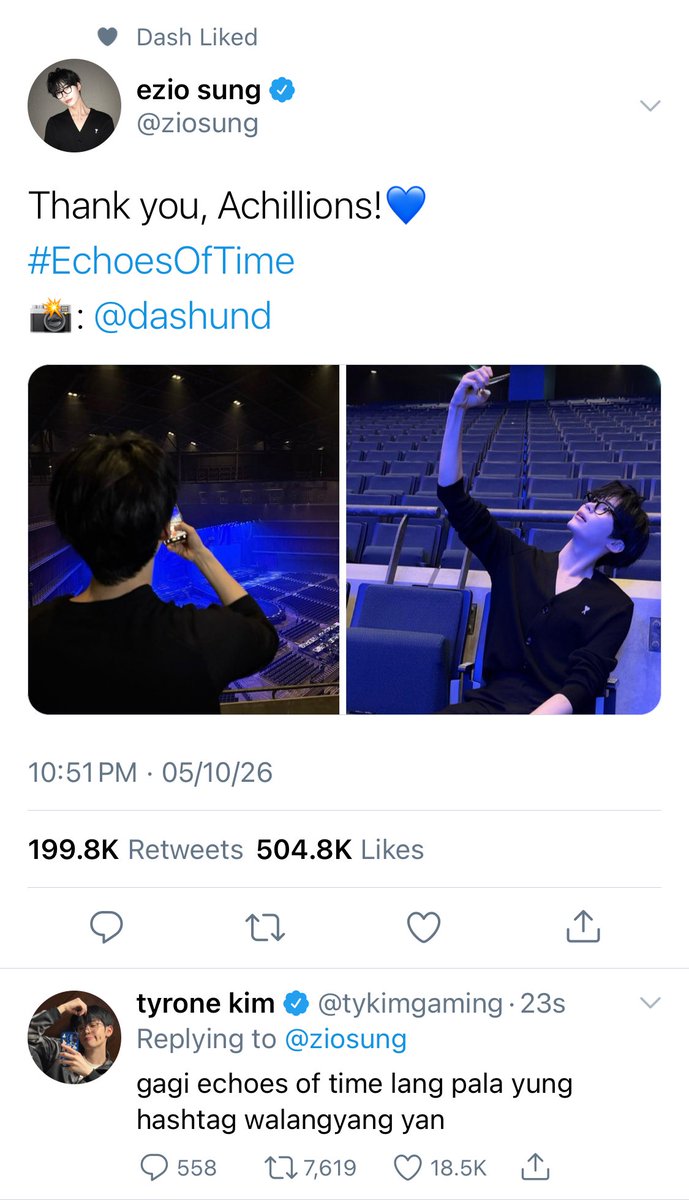
Task: Retweet tyrone kim's reply with 7,619 retweets
Action: pos(309,1167)
